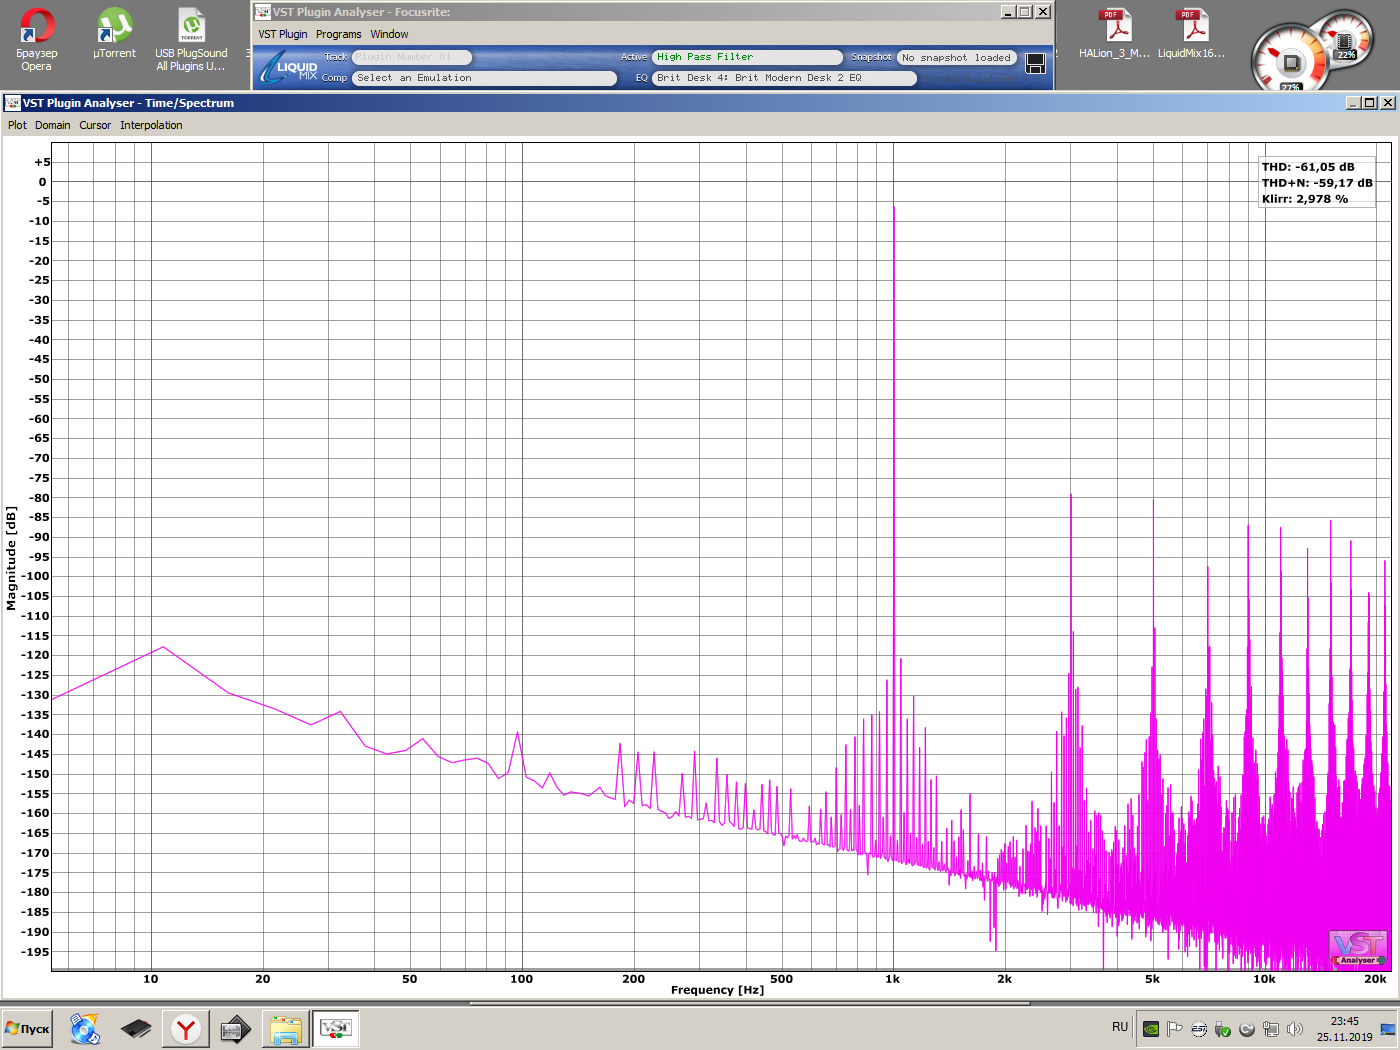Open the EQ 'Brit Desk 4' emulation dropdown
Image resolution: width=1400 pixels, height=1050 pixels.
tap(784, 78)
